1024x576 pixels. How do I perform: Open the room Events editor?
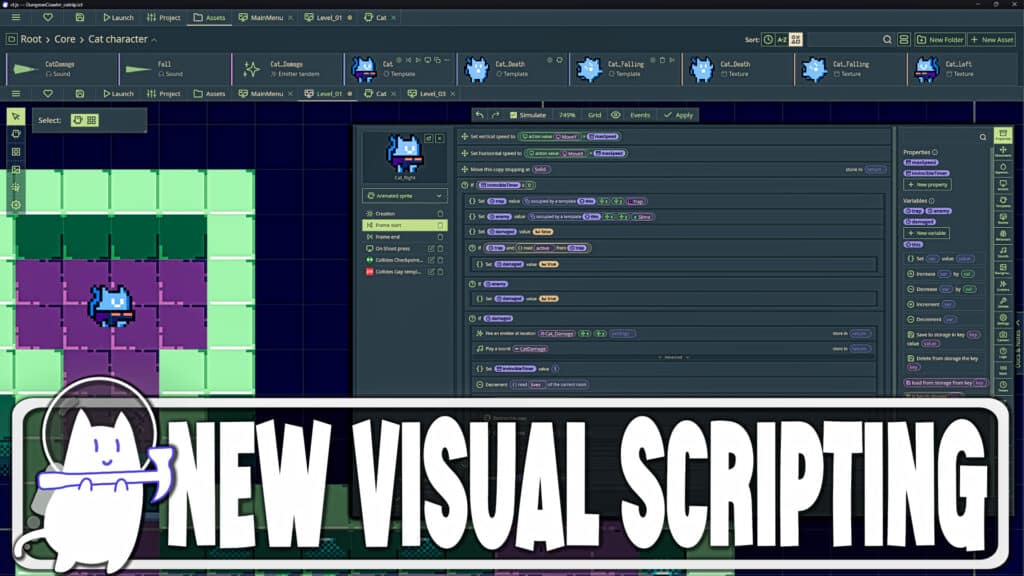coord(640,115)
